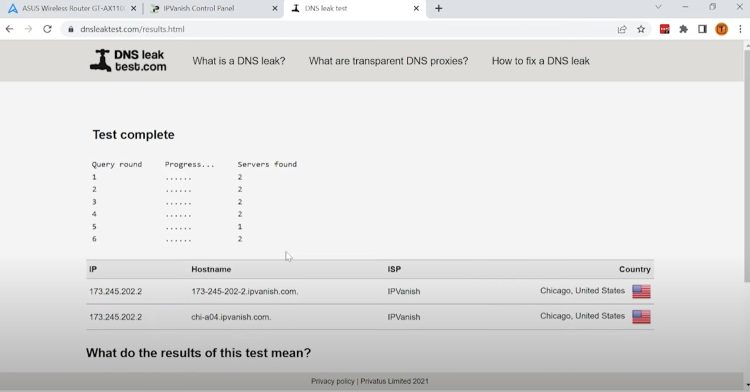
Task: Bookmark this page with the star icon
Action: point(641,29)
